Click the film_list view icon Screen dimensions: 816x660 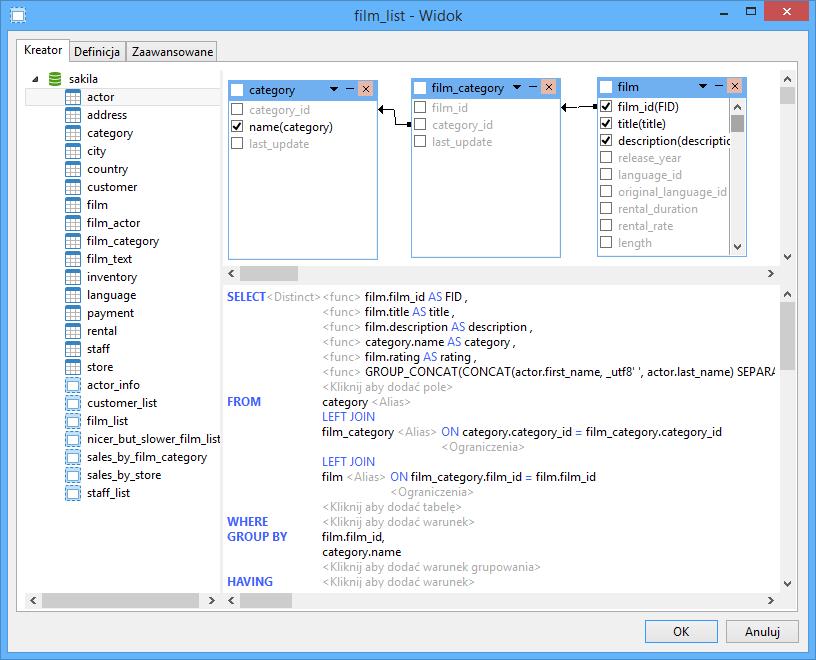click(x=73, y=421)
